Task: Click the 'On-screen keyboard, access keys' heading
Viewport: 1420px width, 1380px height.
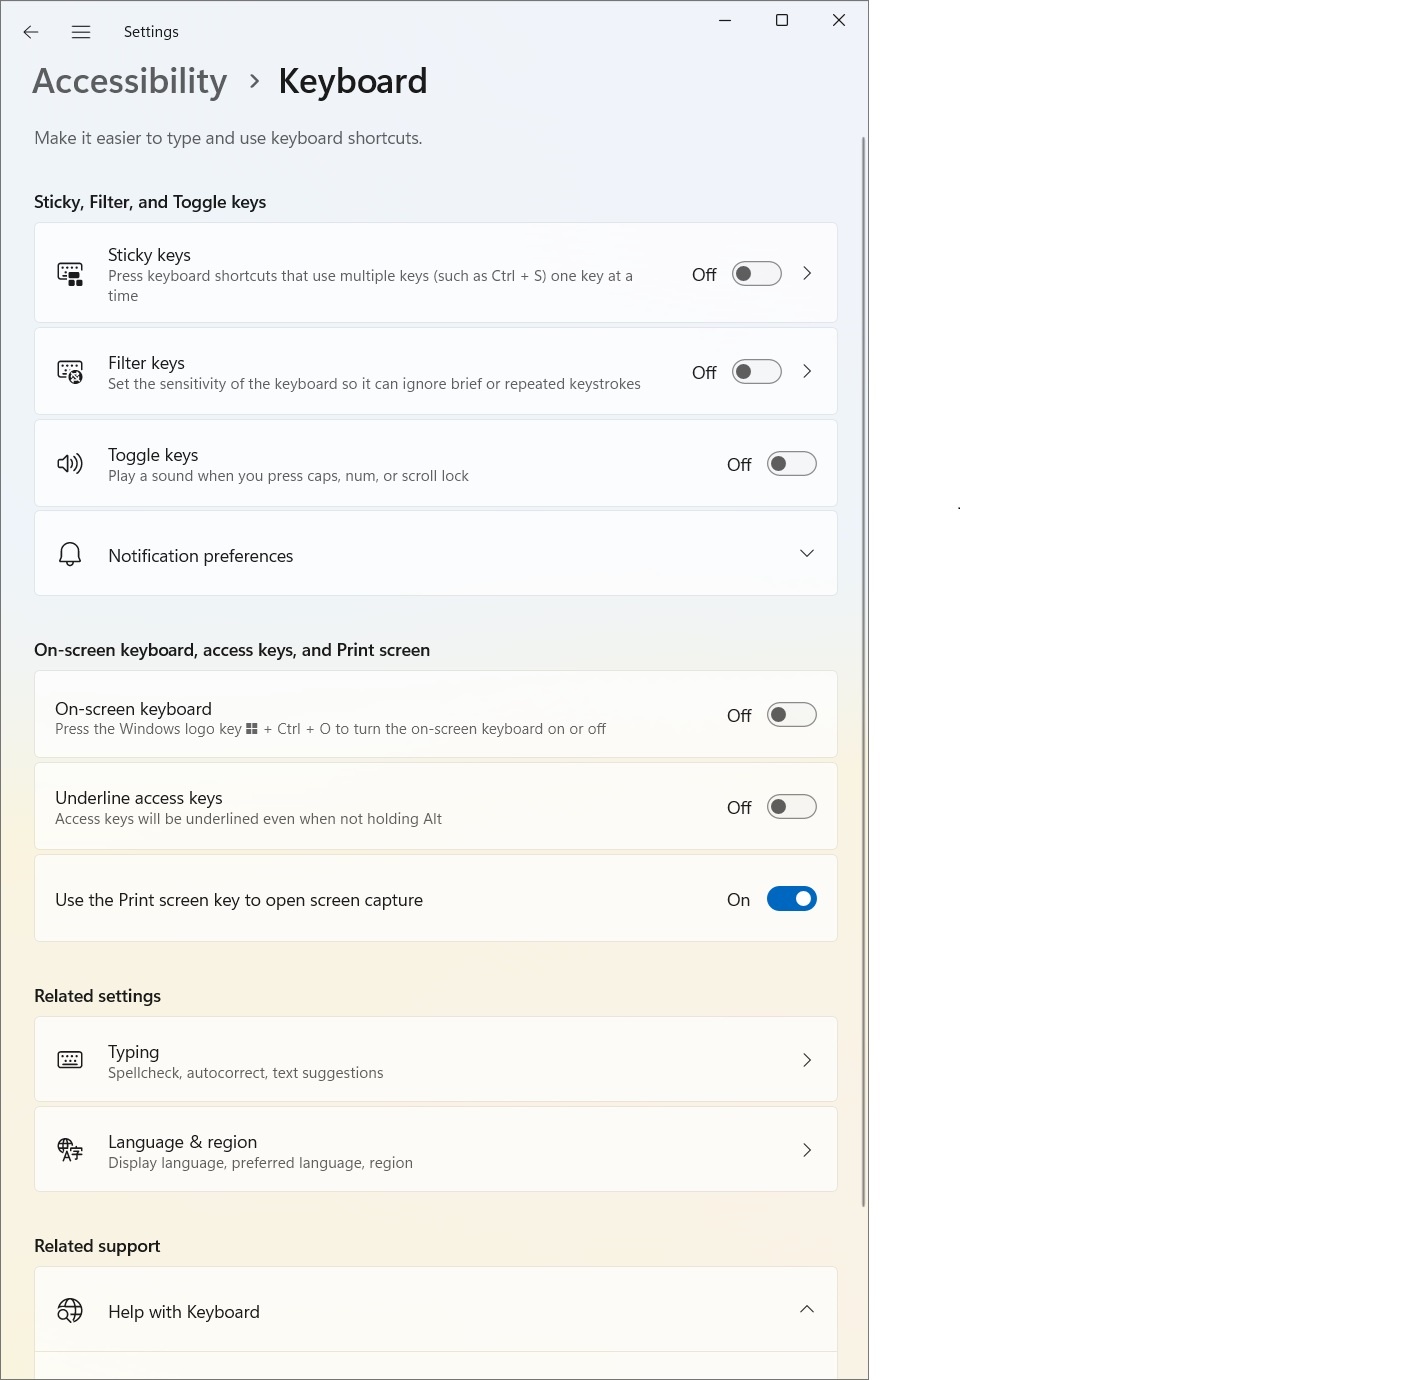Action: pos(232,650)
